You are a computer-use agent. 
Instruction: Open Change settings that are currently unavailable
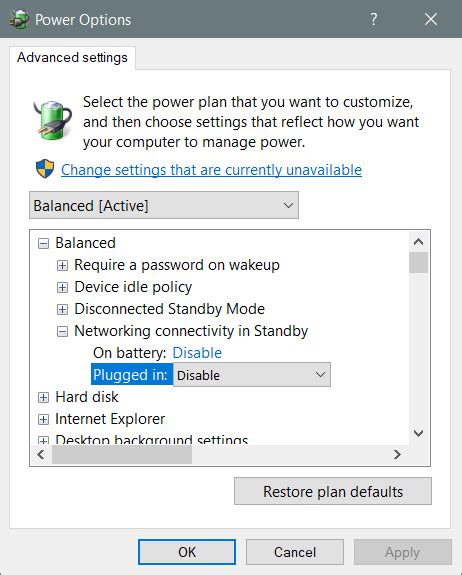211,170
